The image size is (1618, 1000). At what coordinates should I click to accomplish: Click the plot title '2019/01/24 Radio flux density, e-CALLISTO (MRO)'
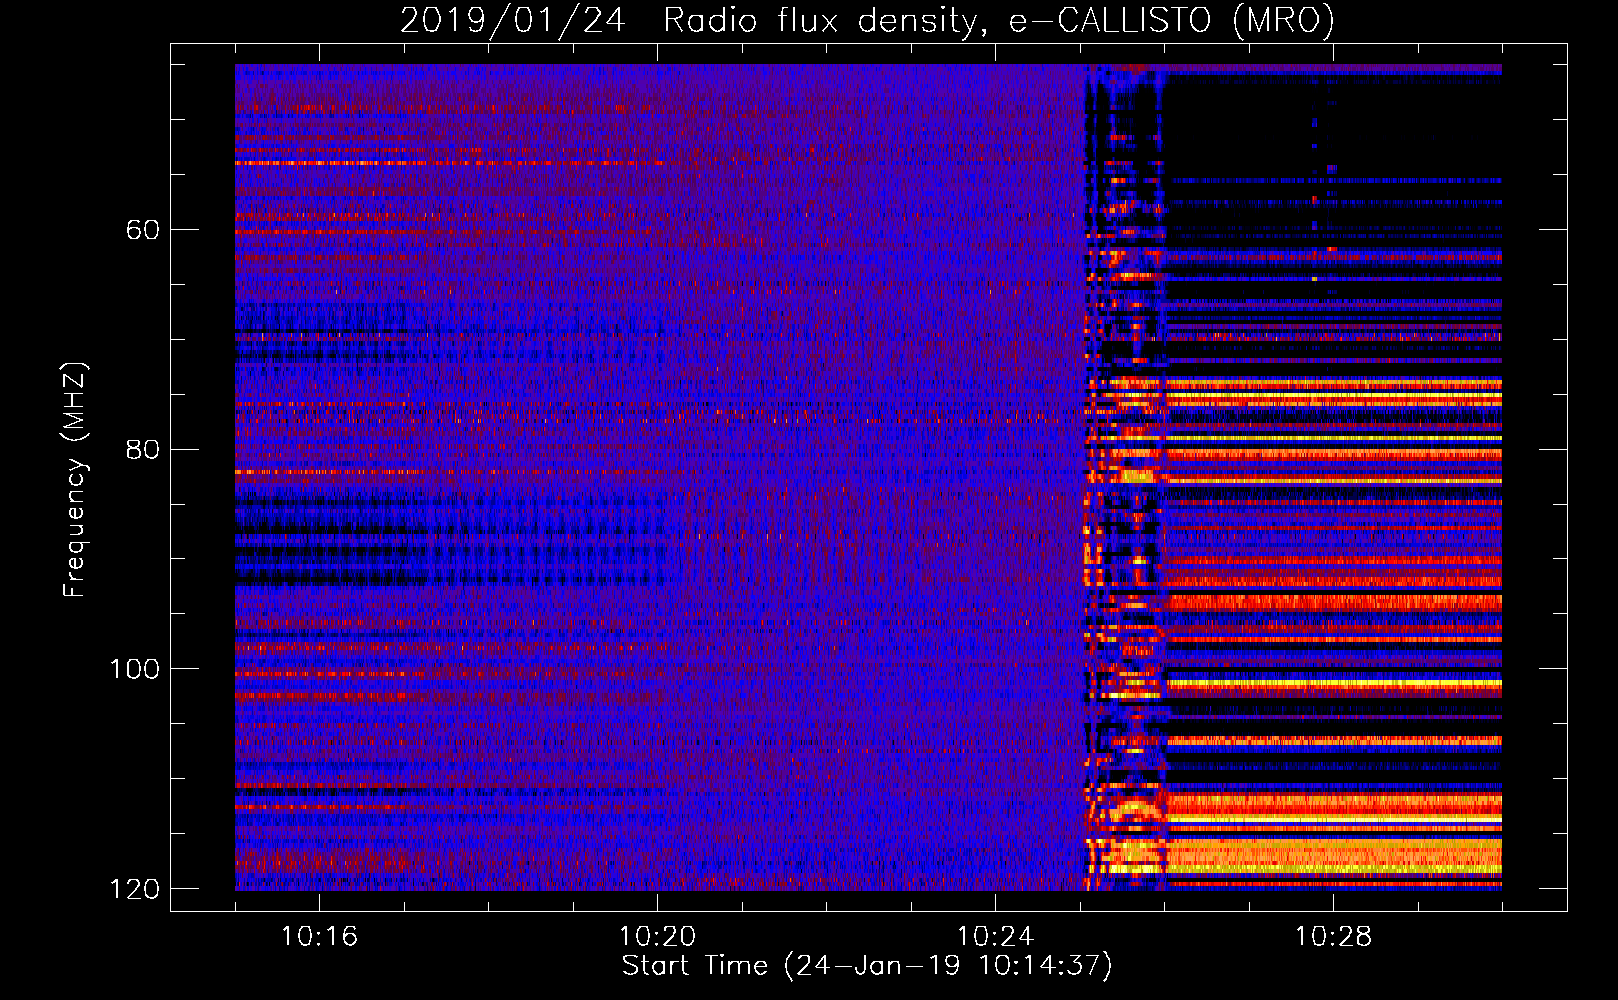point(867,20)
